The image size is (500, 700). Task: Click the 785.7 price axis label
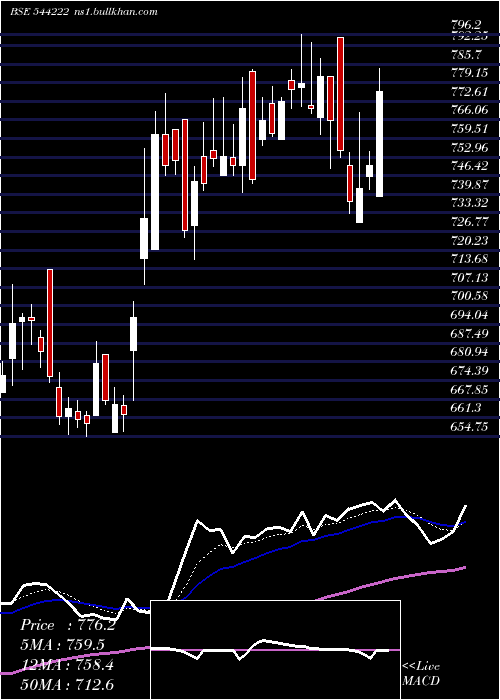pos(467,54)
